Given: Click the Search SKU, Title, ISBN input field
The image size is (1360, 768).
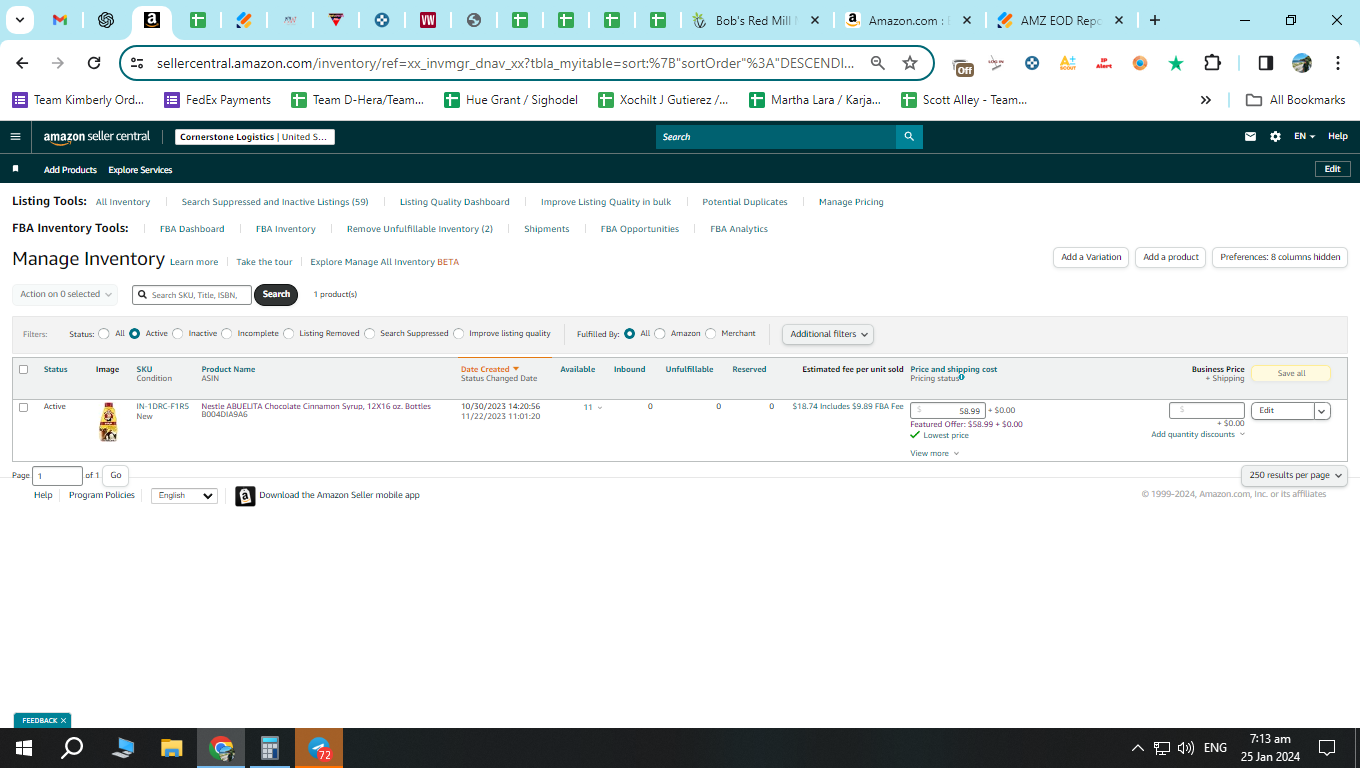Looking at the screenshot, I should pyautogui.click(x=192, y=295).
